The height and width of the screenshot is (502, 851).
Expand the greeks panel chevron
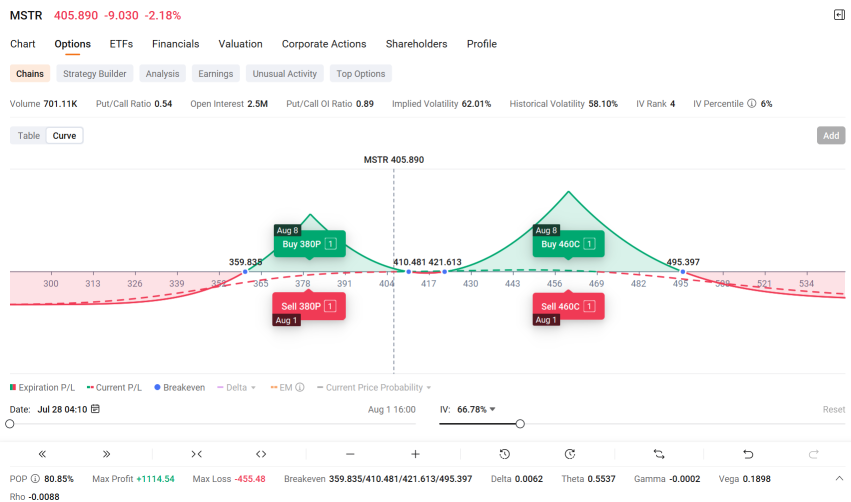(839, 478)
